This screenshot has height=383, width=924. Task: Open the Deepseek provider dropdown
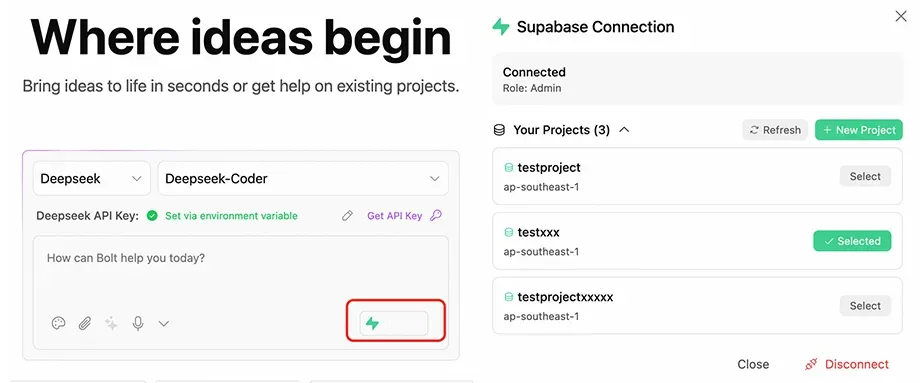[91, 179]
